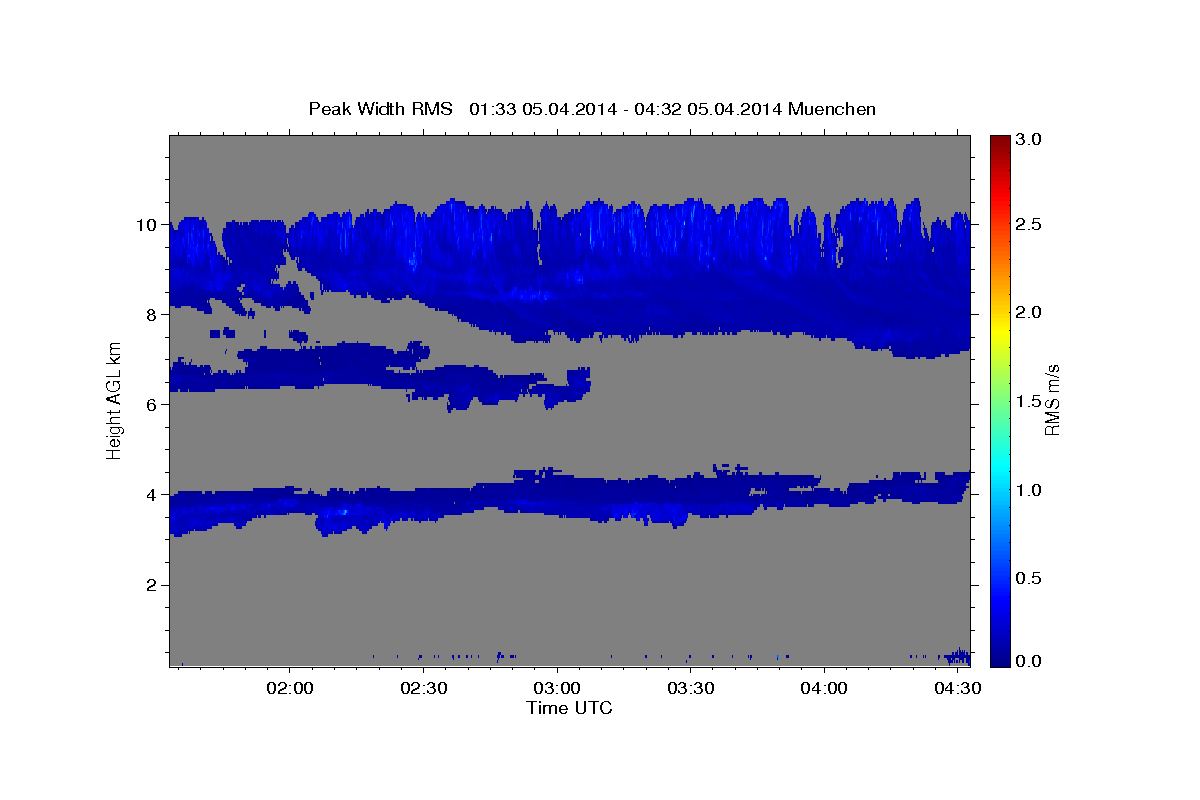
Task: Click the 02:00 time tick label
Action: tap(290, 689)
